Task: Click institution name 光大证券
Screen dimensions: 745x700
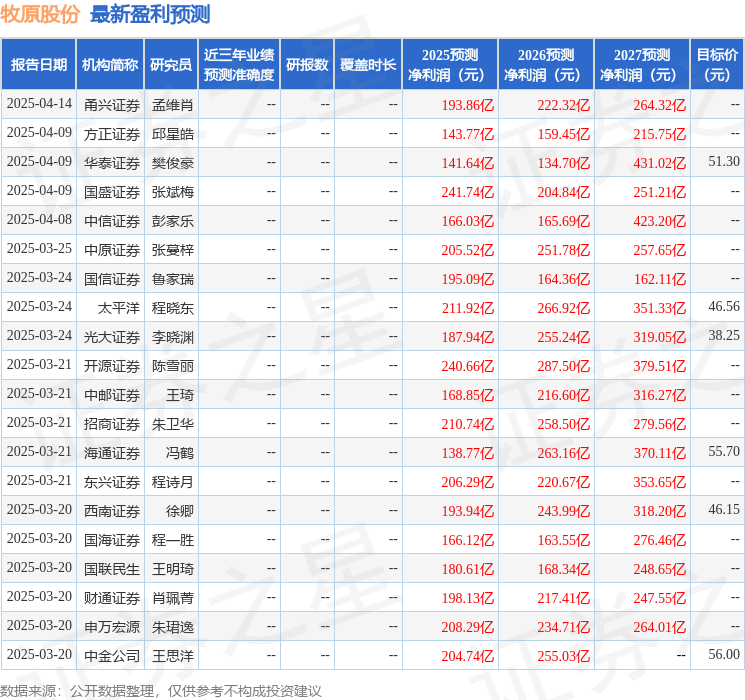Action: pyautogui.click(x=112, y=336)
